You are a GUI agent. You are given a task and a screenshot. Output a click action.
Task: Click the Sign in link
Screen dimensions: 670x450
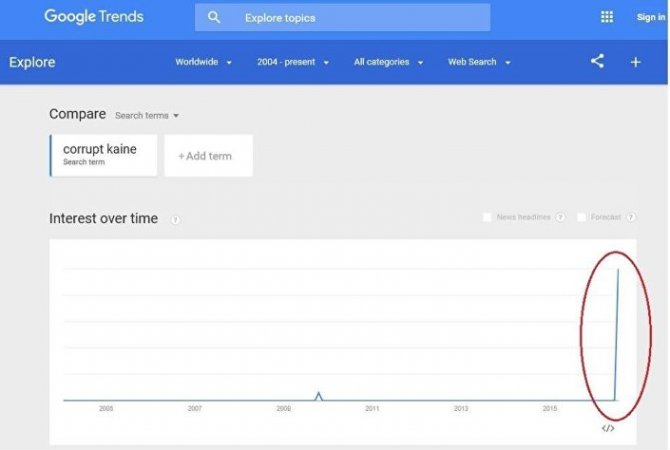pyautogui.click(x=651, y=17)
